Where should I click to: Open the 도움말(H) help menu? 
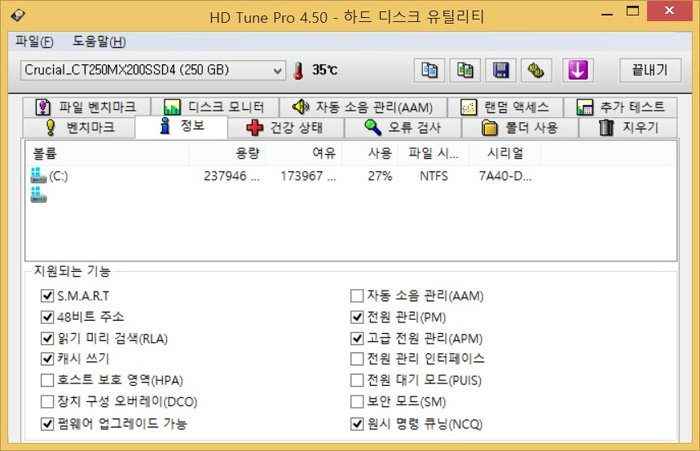(x=99, y=42)
